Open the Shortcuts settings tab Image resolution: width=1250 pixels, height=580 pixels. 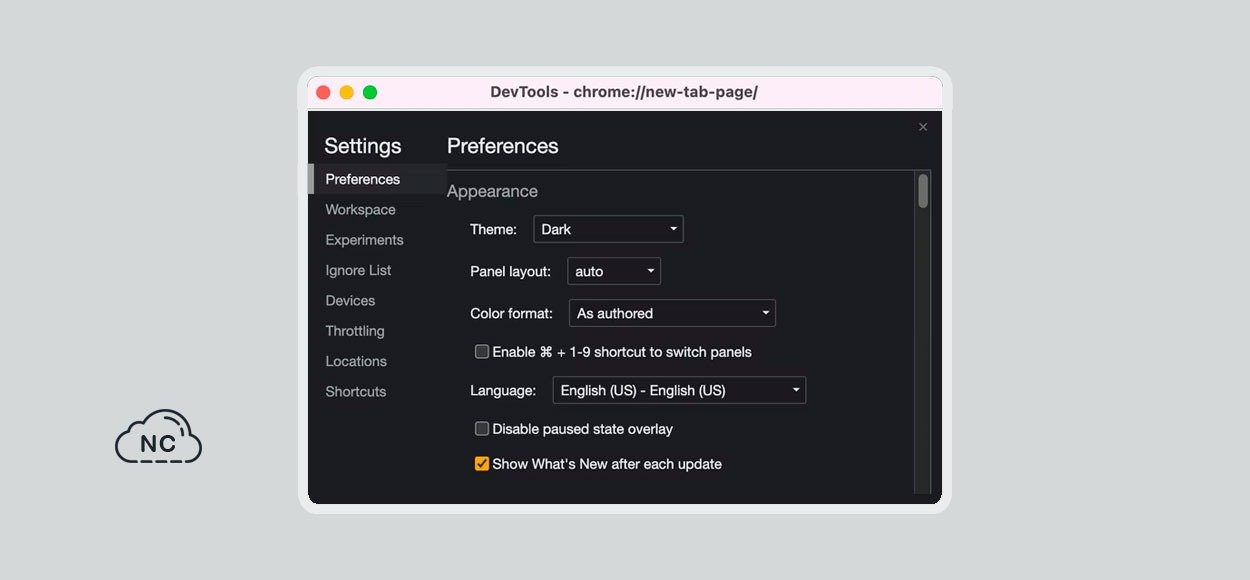[356, 392]
